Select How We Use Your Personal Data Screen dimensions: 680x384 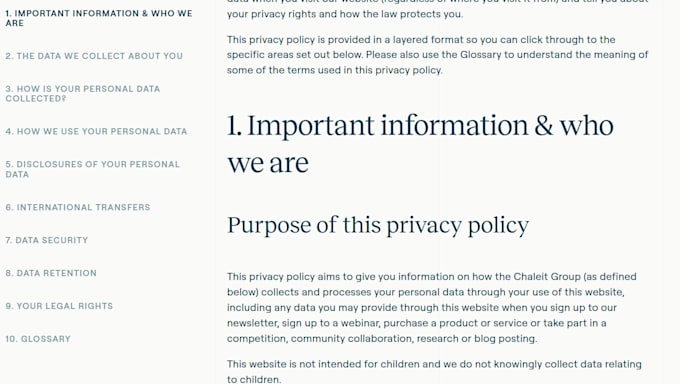96,131
